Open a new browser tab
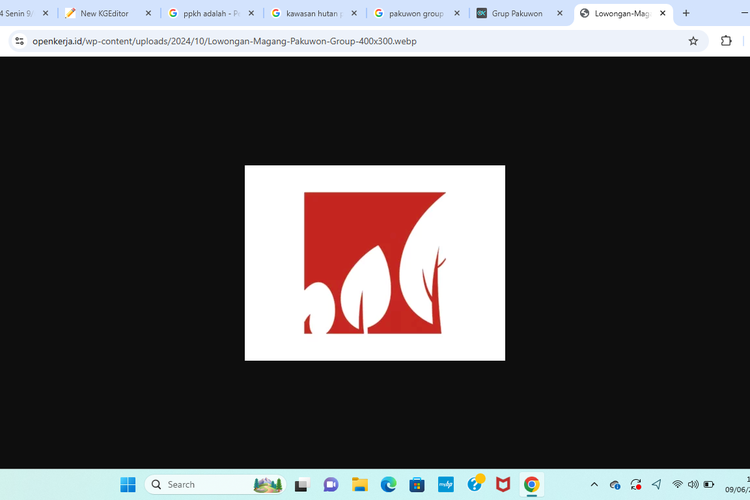750x500 pixels. [x=686, y=13]
